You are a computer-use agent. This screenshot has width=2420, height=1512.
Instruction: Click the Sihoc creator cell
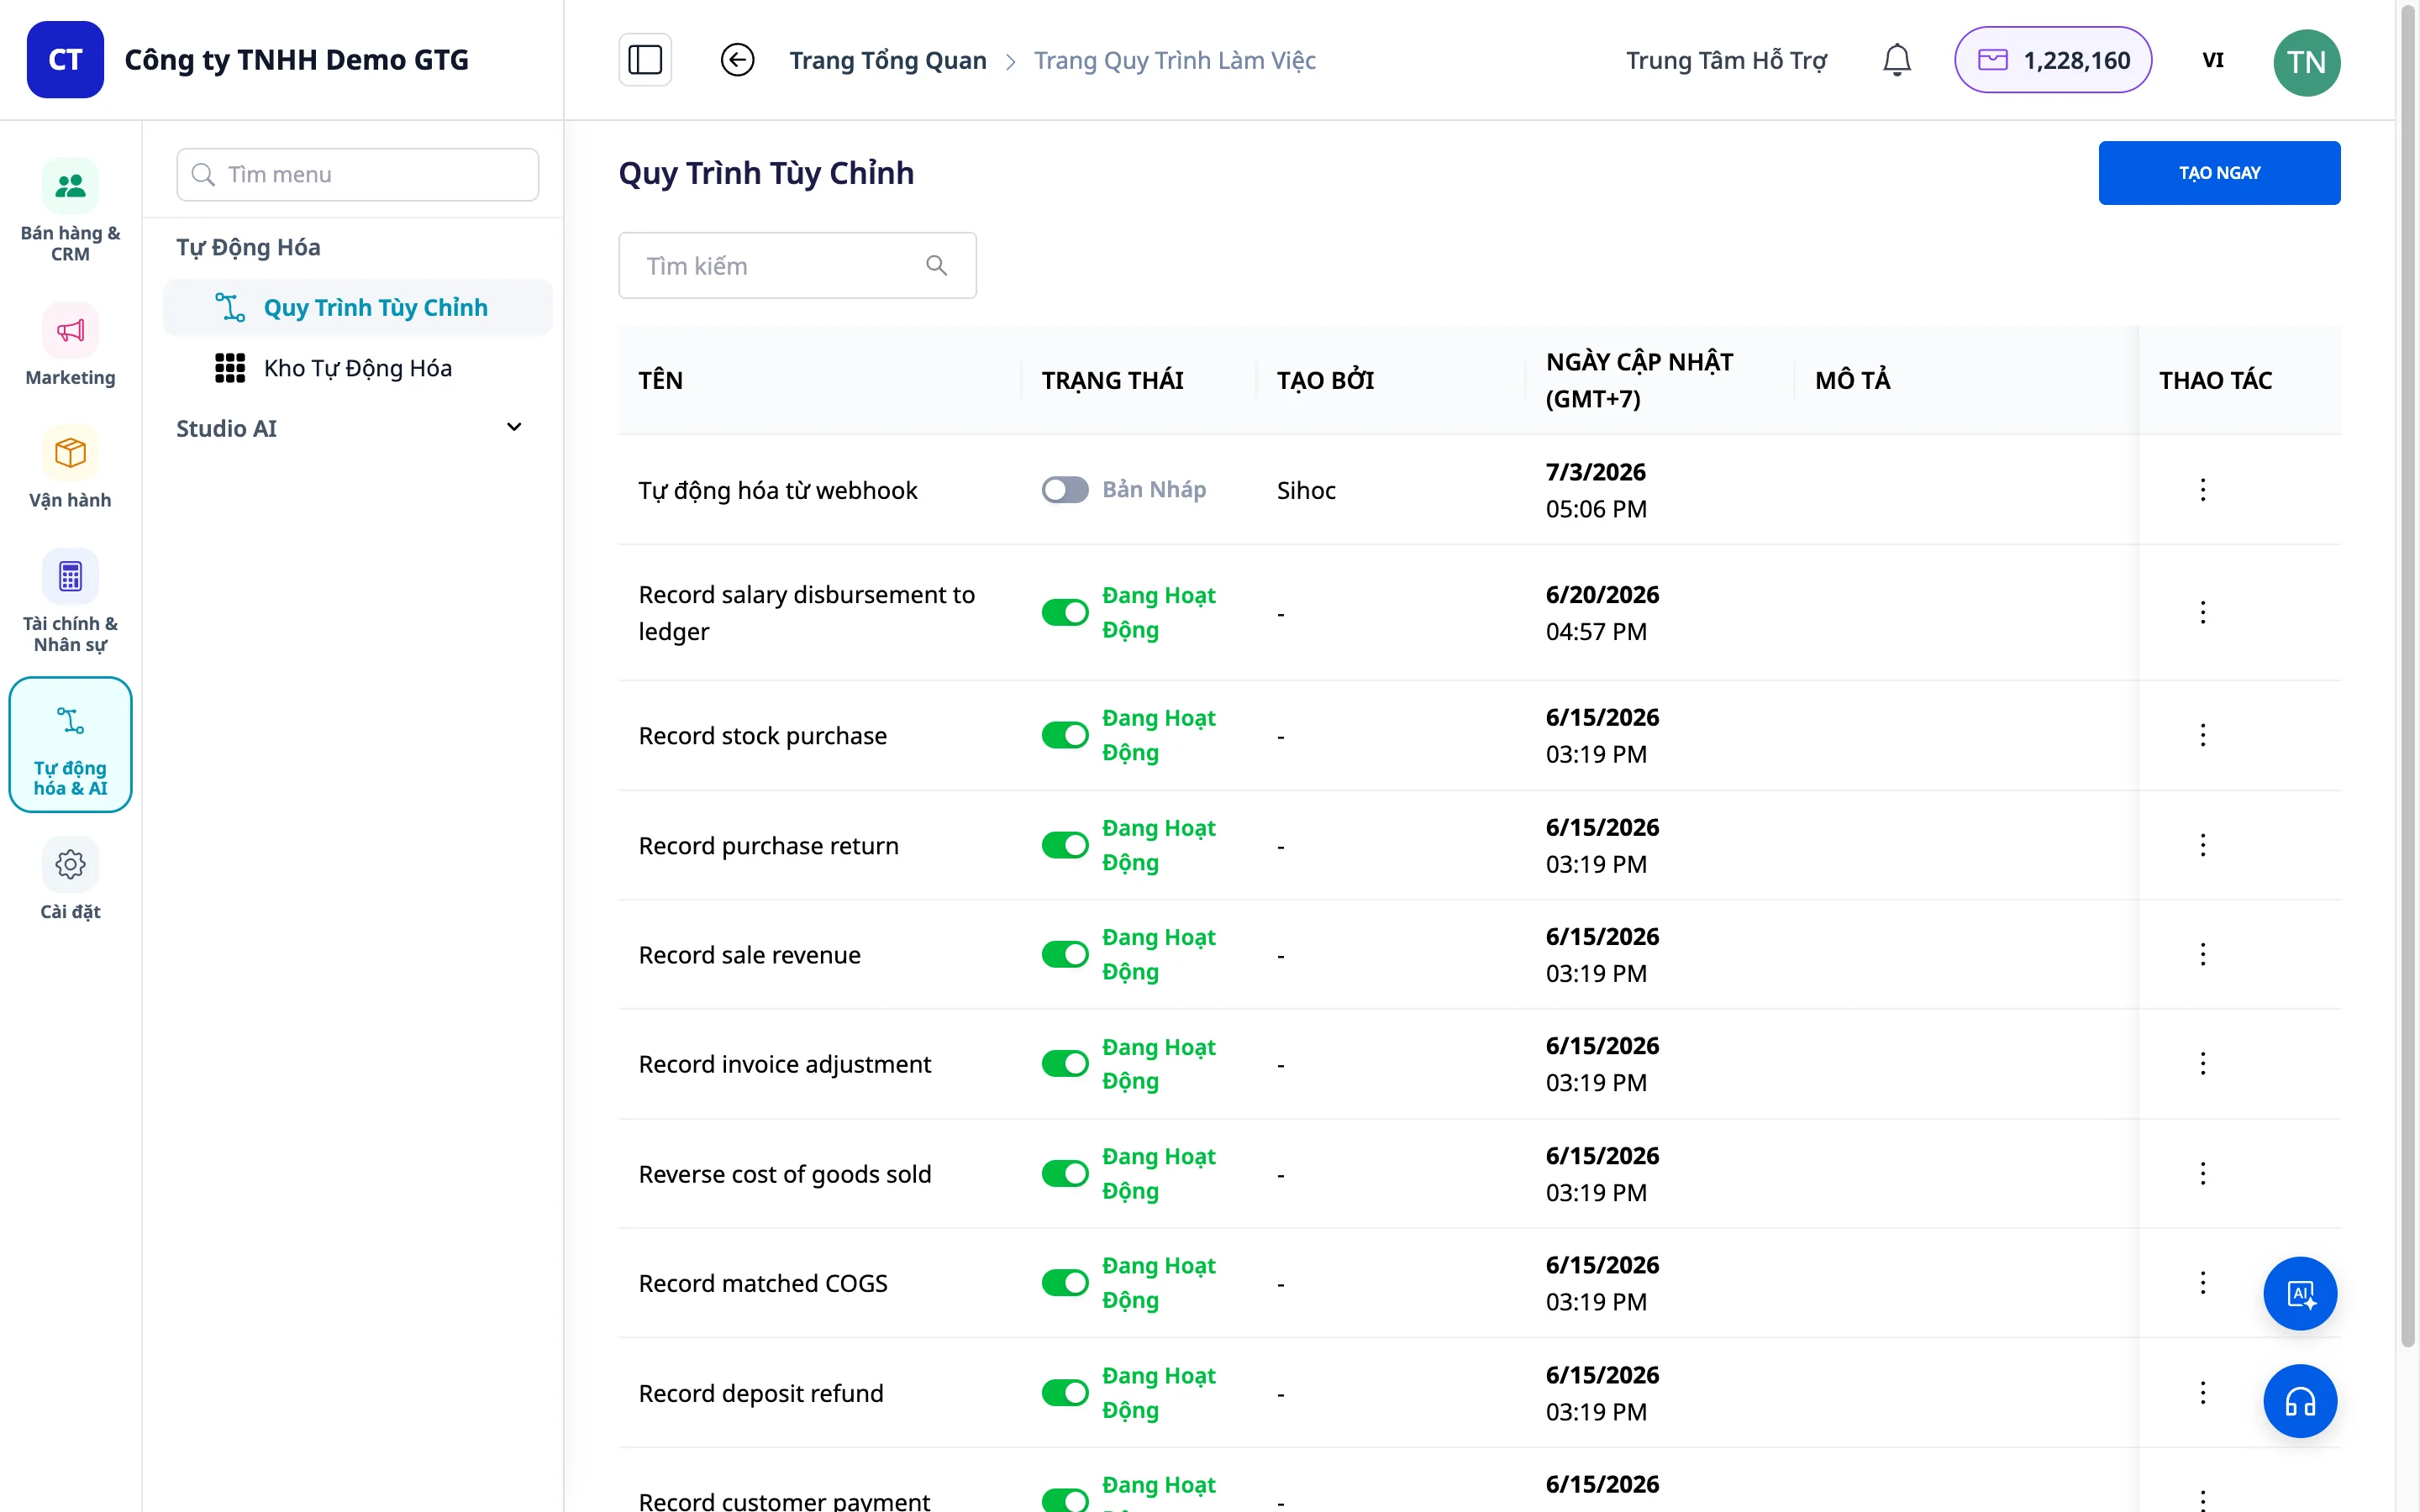[x=1306, y=490]
